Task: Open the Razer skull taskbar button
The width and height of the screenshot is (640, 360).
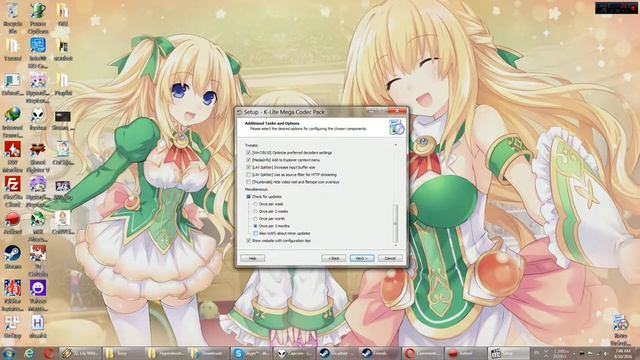Action: point(293,353)
